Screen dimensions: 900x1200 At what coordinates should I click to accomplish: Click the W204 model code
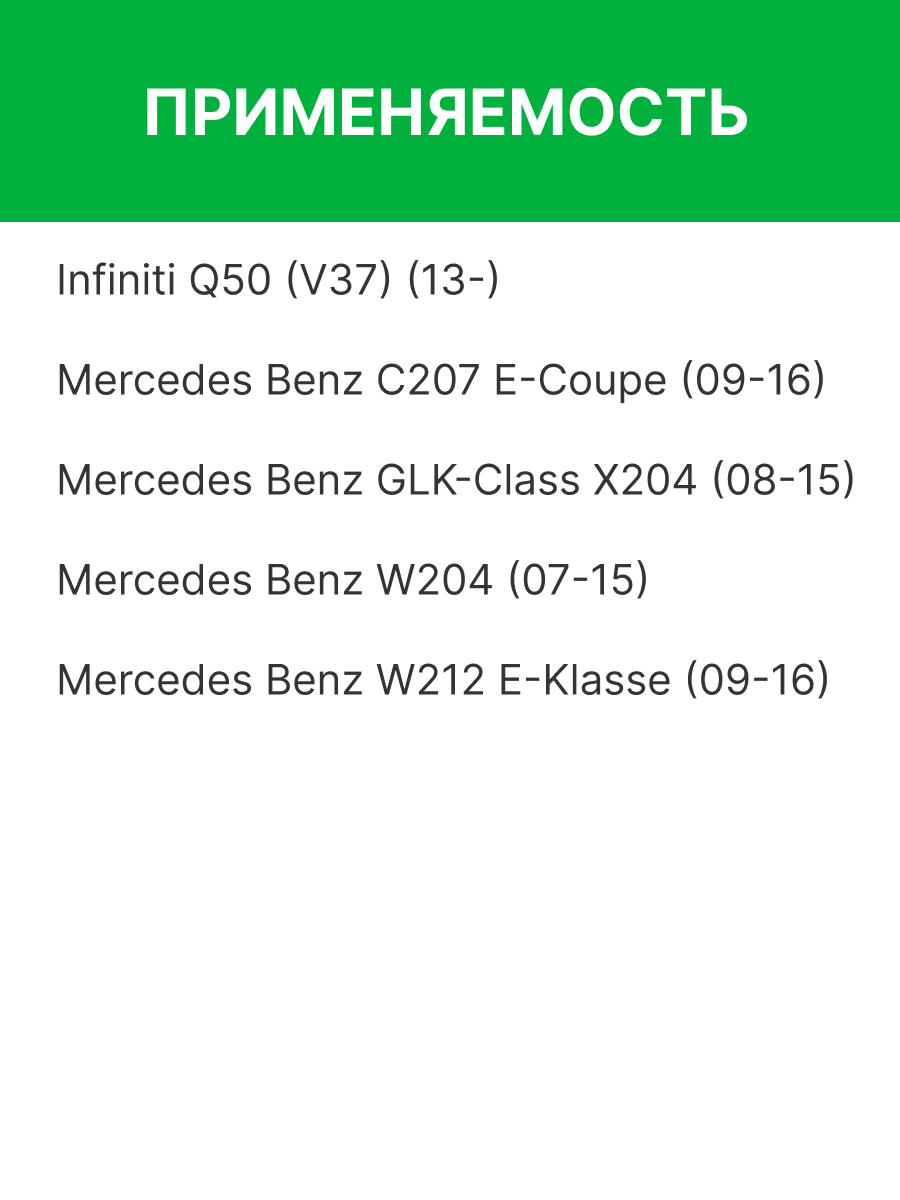click(435, 581)
